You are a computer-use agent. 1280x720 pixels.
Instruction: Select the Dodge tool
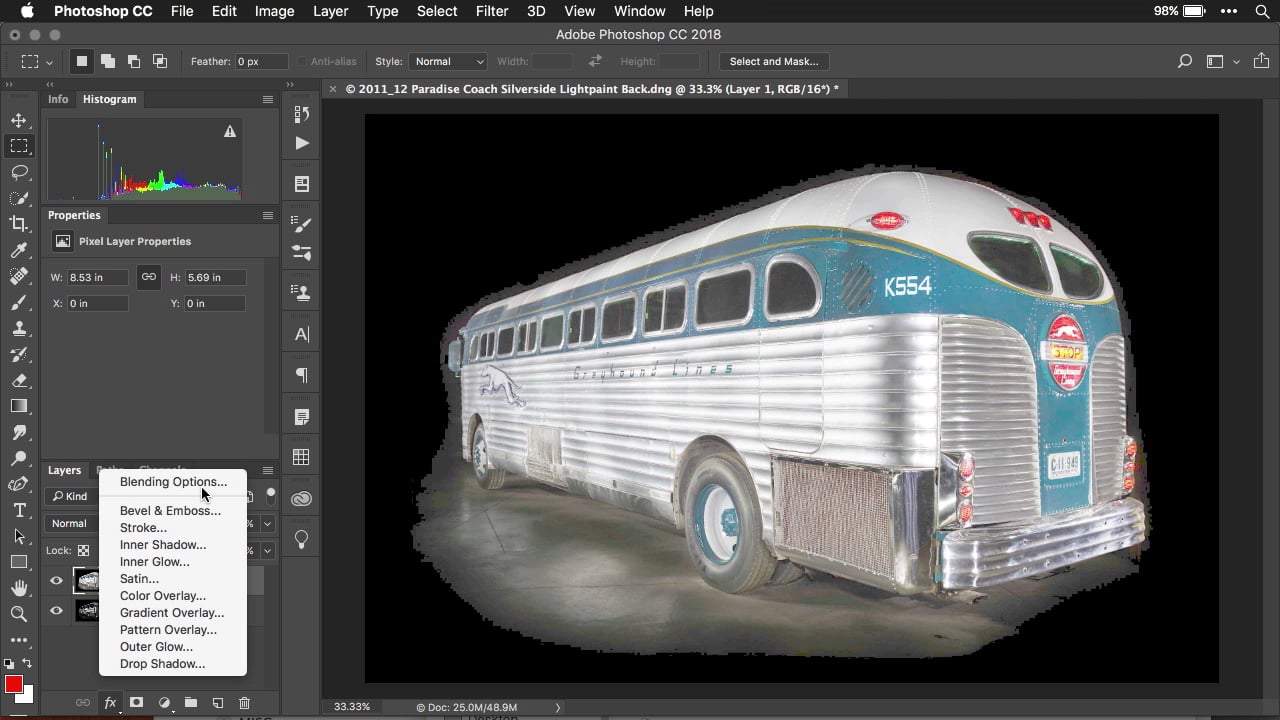click(18, 458)
